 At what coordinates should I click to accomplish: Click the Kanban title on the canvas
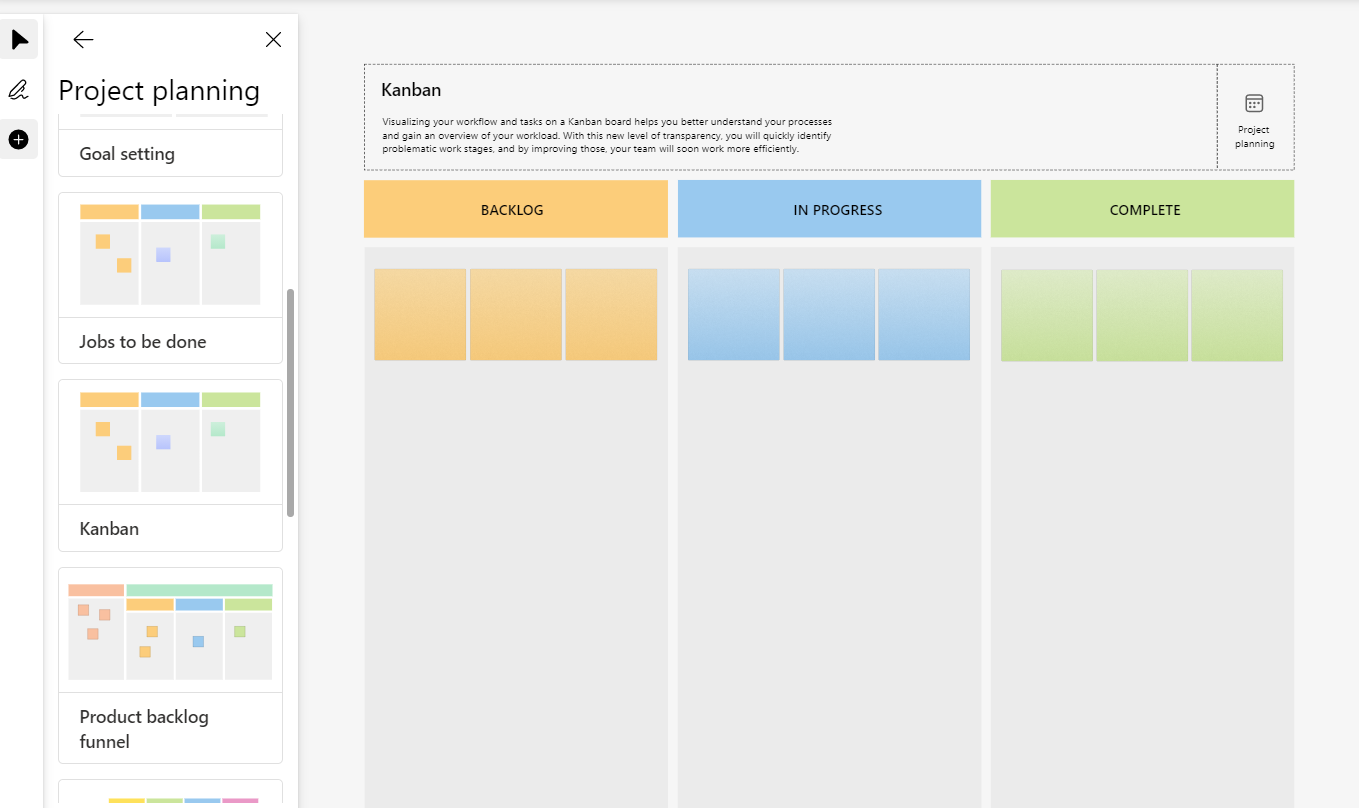411,90
